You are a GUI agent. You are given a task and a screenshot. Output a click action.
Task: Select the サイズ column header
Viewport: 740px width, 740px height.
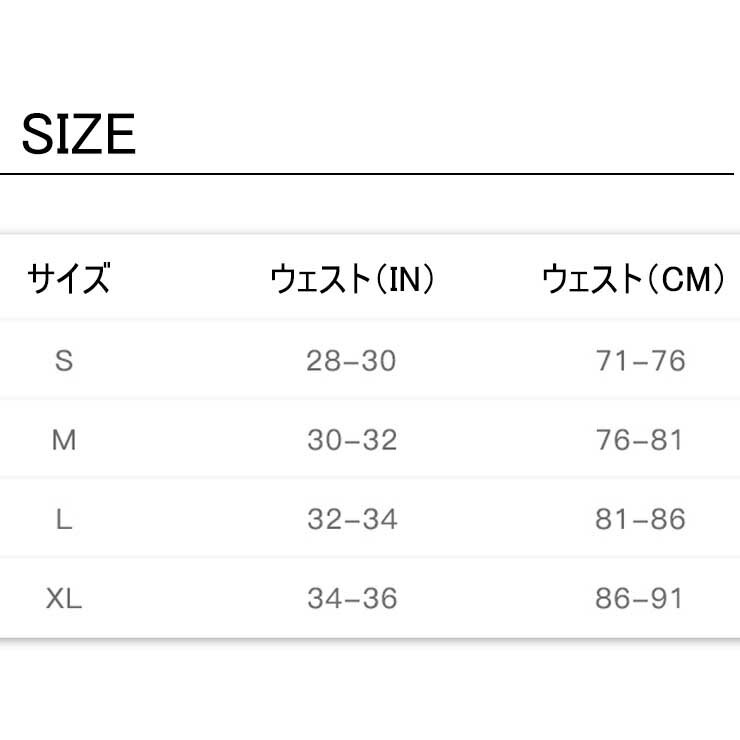point(68,279)
